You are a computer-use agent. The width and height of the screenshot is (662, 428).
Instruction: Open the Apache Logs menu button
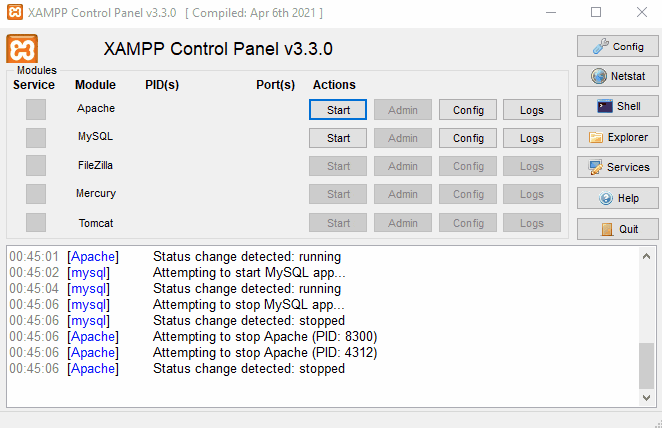(532, 109)
